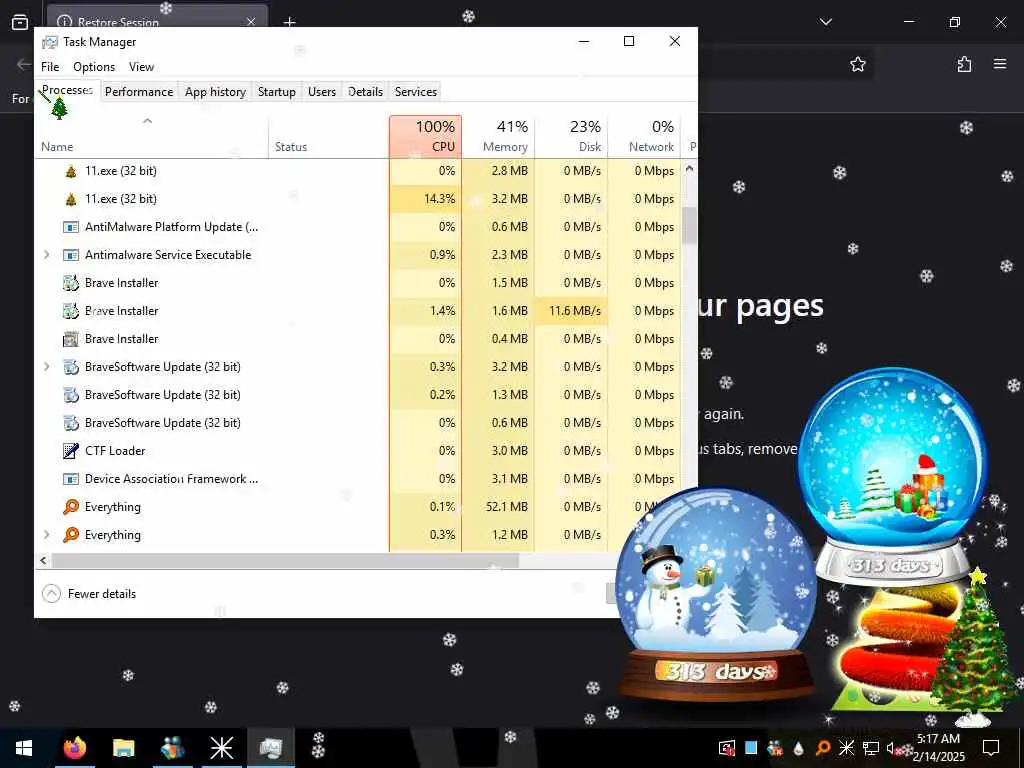Click the two-people app icon in taskbar
This screenshot has height=768, width=1024.
(172, 748)
